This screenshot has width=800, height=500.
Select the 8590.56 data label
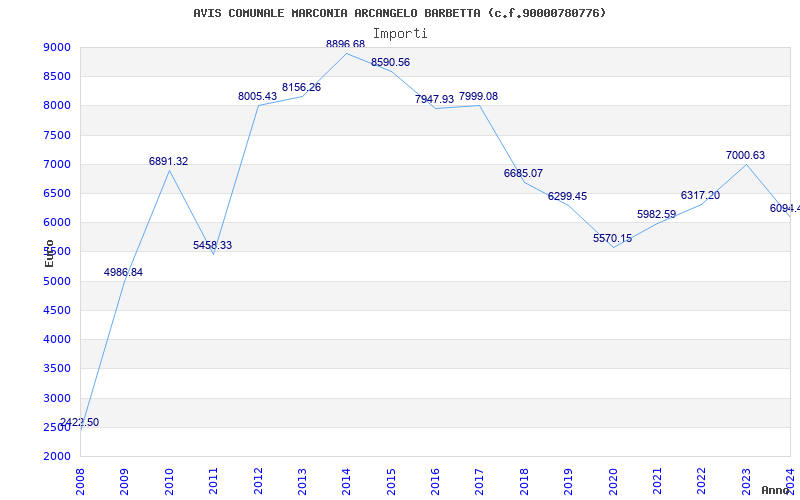click(390, 62)
